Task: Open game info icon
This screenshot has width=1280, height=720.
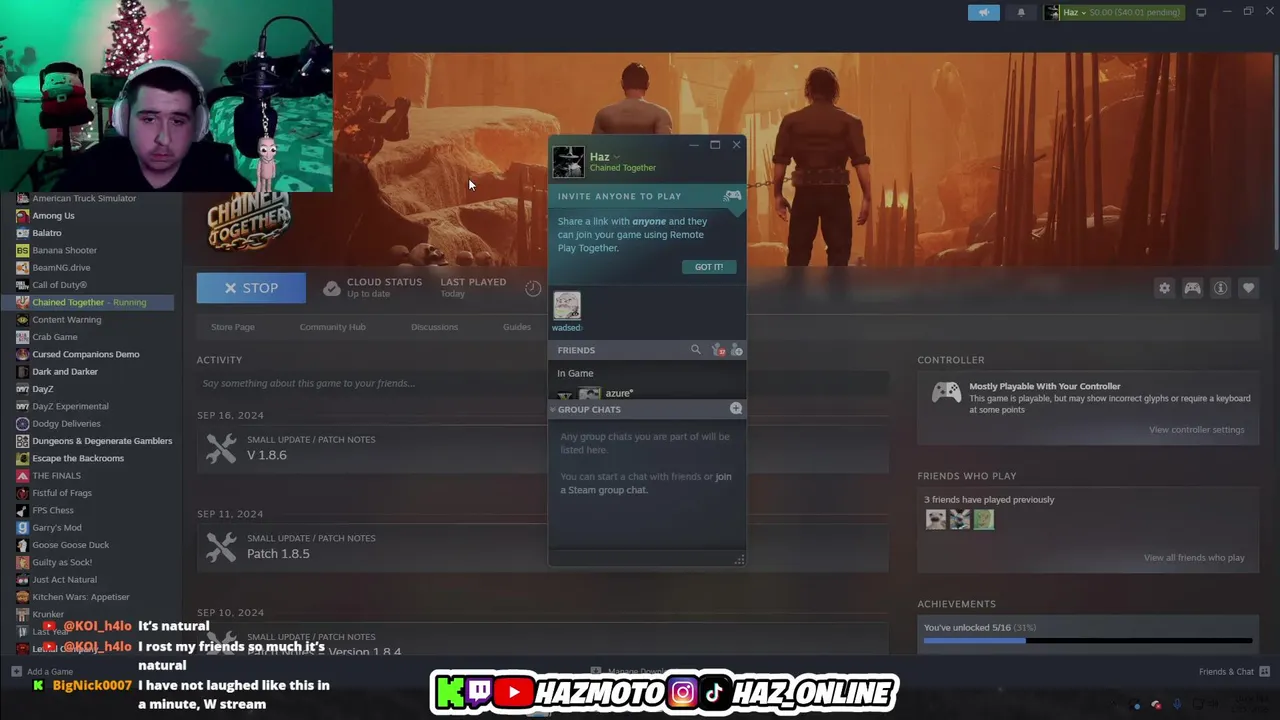Action: click(1220, 288)
